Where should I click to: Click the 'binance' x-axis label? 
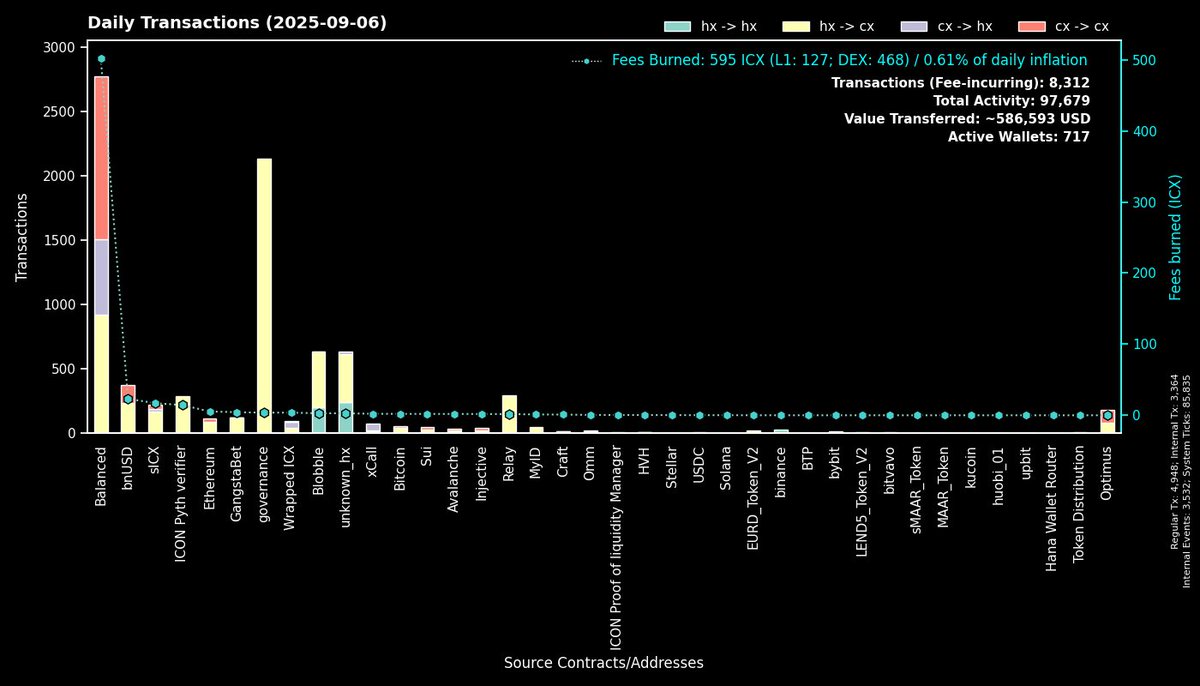pyautogui.click(x=781, y=472)
